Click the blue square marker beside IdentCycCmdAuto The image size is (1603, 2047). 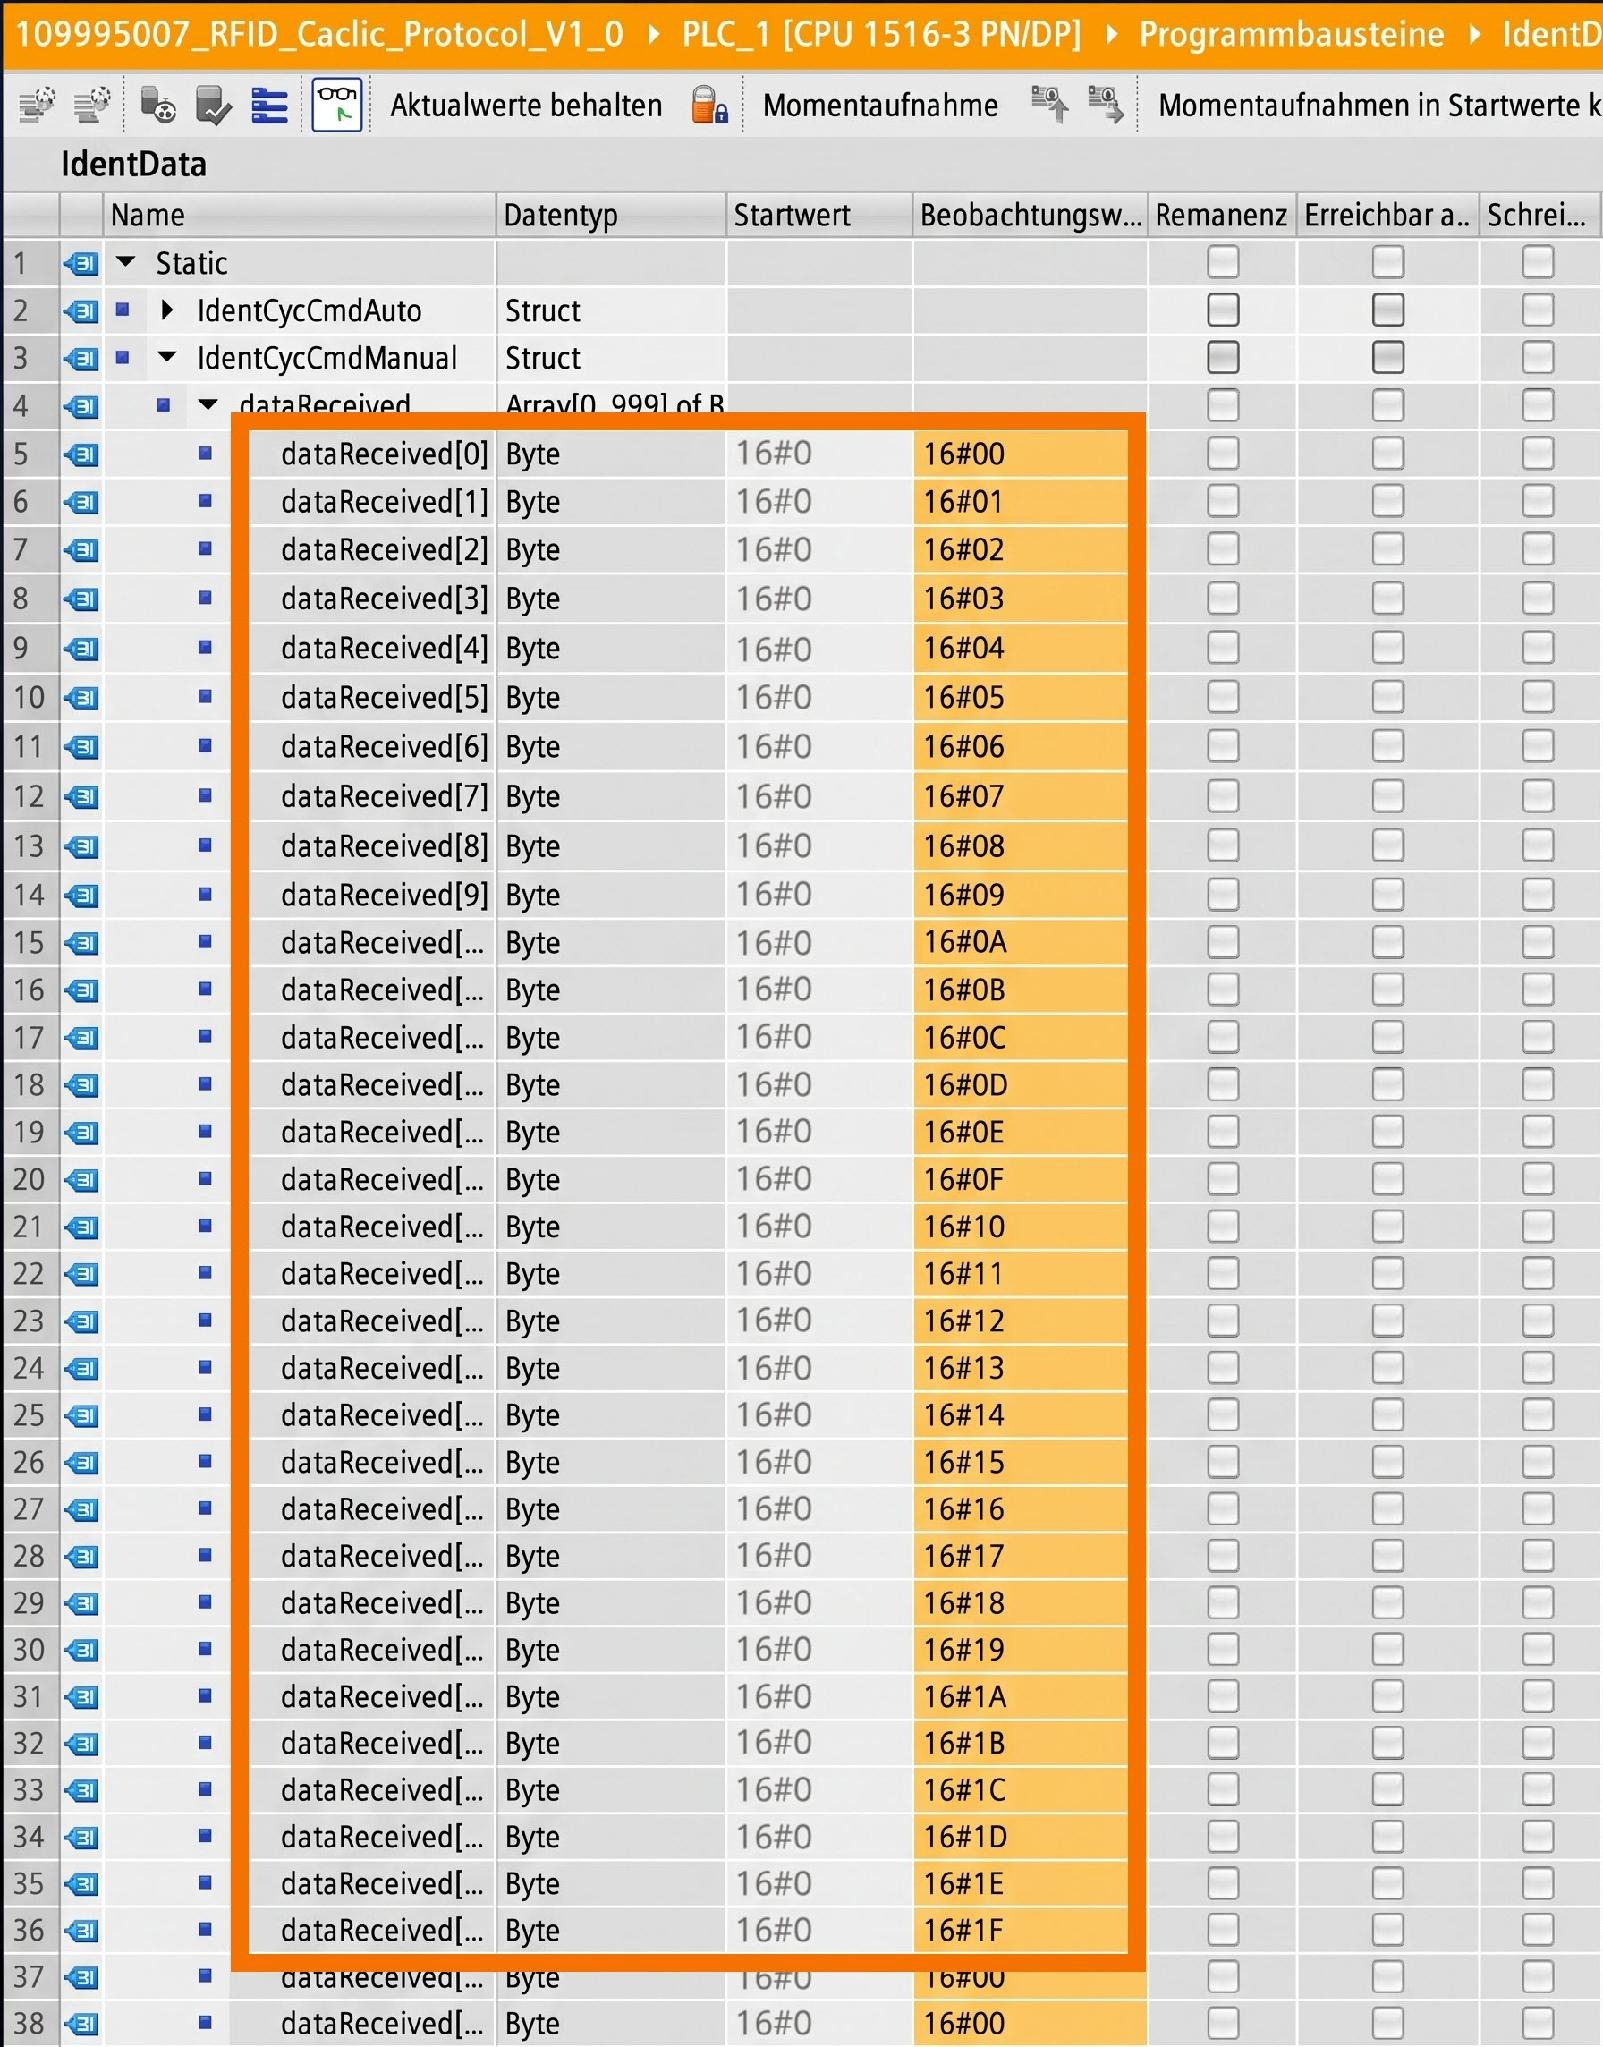(x=123, y=309)
